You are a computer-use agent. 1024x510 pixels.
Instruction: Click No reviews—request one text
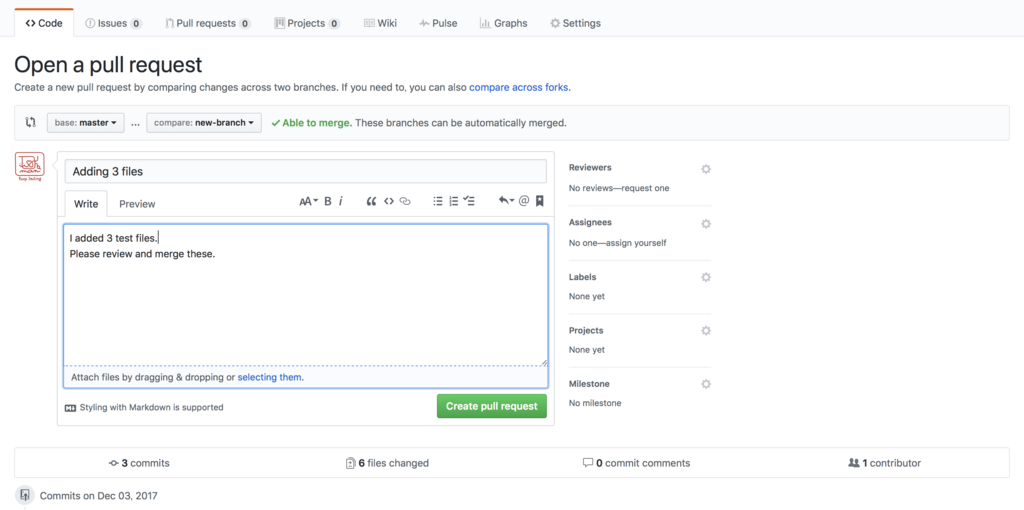tap(619, 188)
